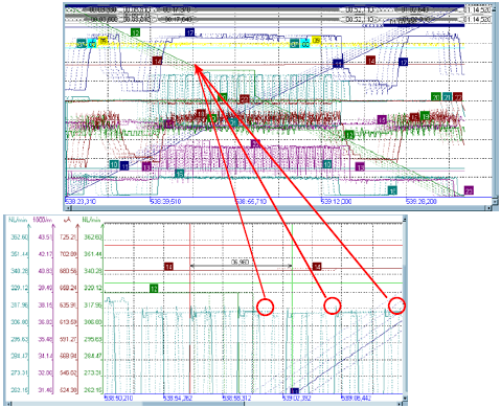Click the rightmost yellow tag on the yellow line
500x407 pixels.
pyautogui.click(x=316, y=40)
